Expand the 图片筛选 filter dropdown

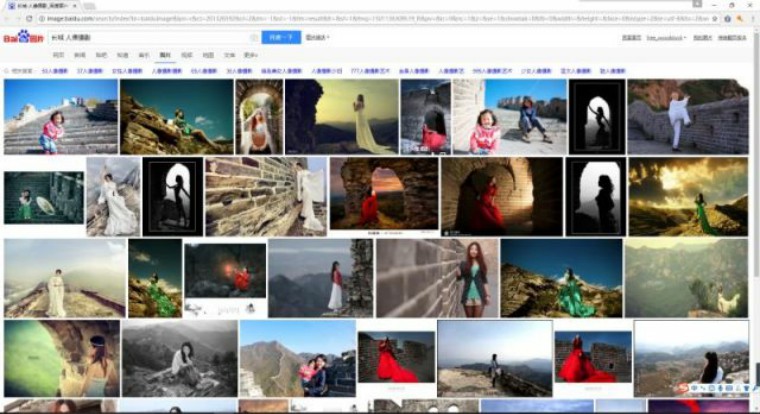(x=317, y=37)
